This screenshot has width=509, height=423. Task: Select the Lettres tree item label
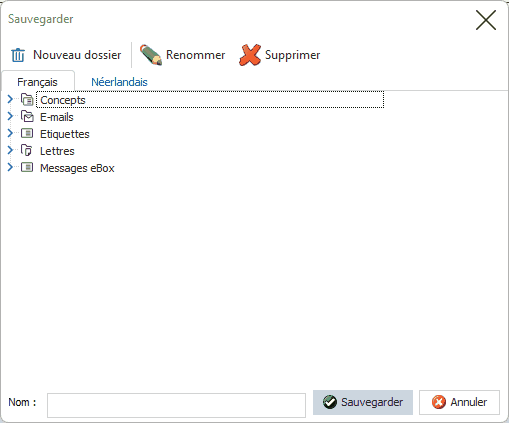57,151
